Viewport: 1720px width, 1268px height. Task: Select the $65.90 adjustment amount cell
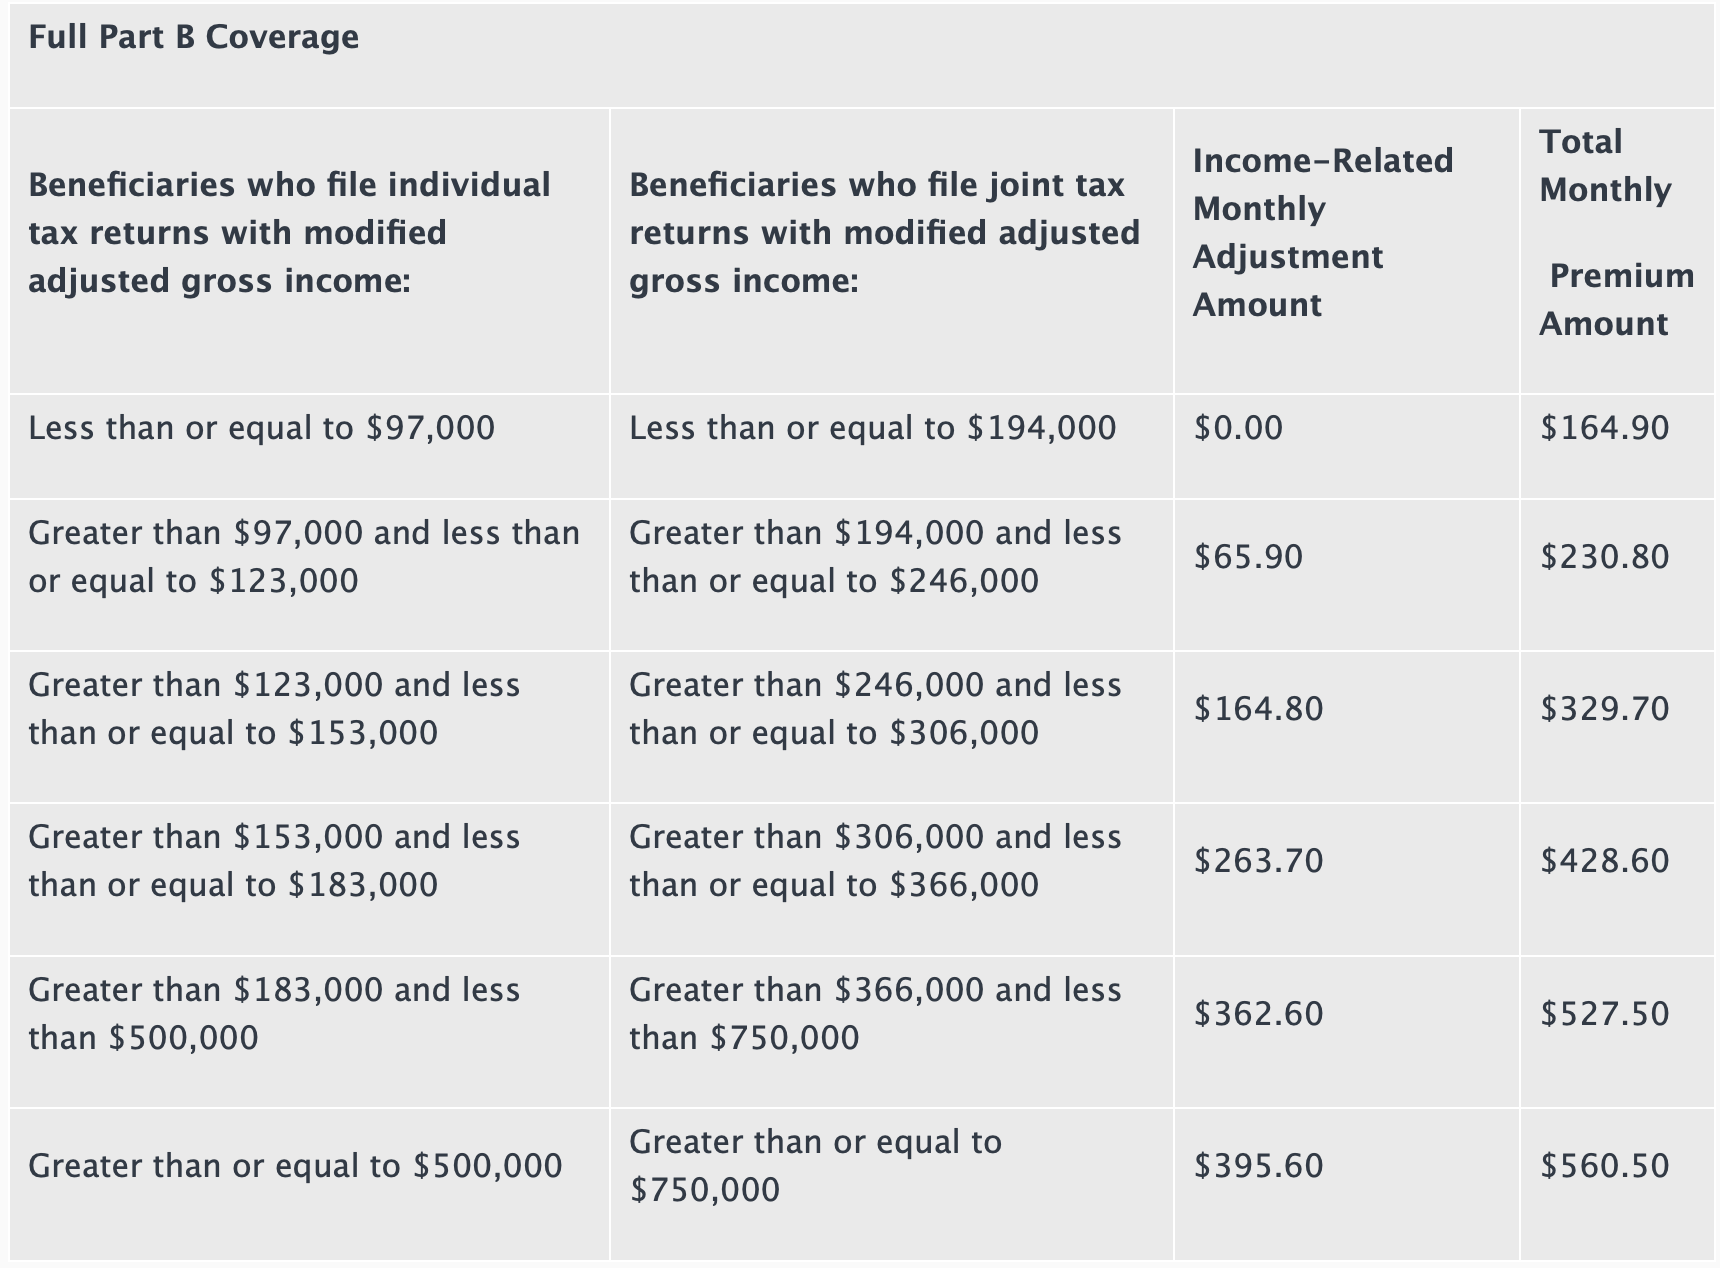pos(1248,557)
